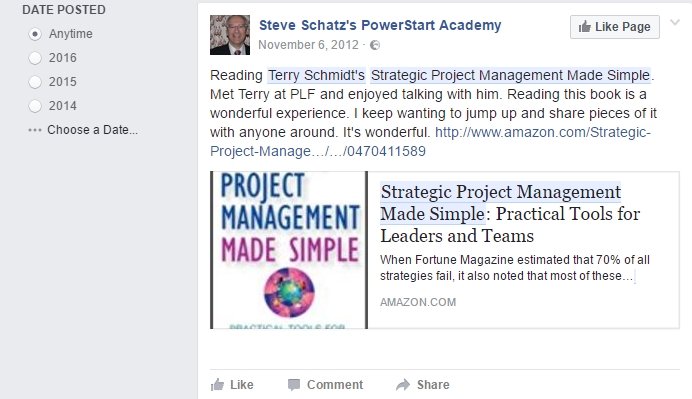Screen dimensions: 692x399
Task: Click the Comment speech bubble icon
Action: (293, 385)
